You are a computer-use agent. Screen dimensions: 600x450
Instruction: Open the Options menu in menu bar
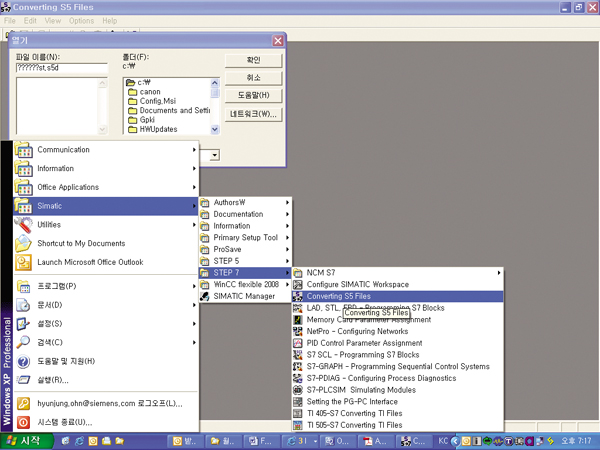82,21
